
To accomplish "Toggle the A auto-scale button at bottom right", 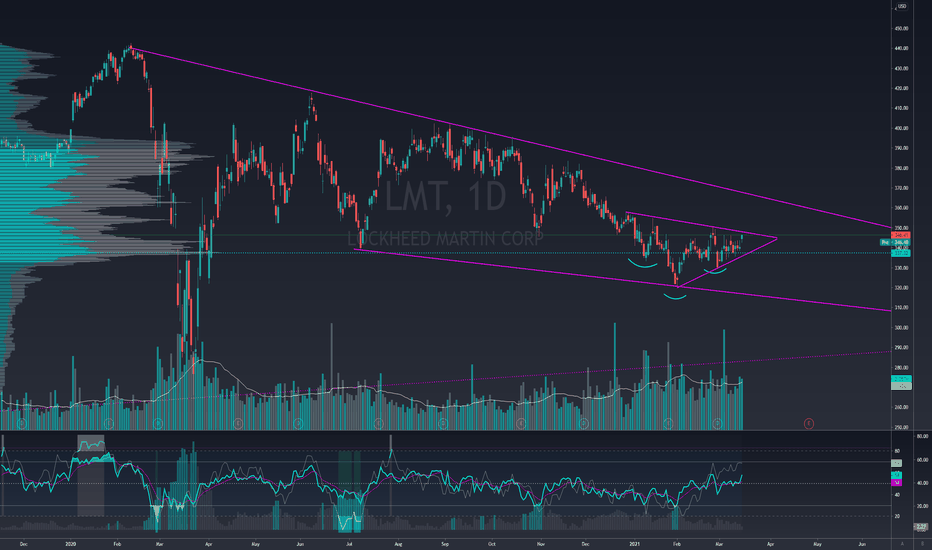I will 902,543.
